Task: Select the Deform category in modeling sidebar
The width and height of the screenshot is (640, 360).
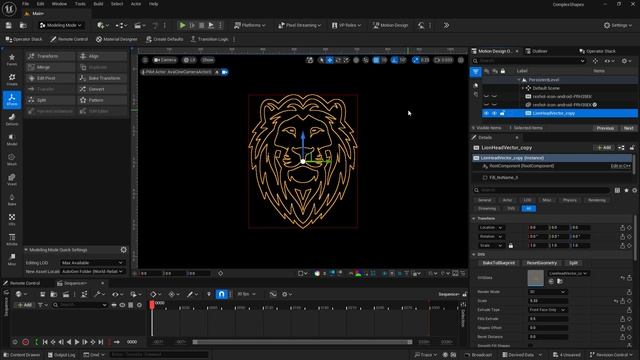Action: (x=12, y=120)
